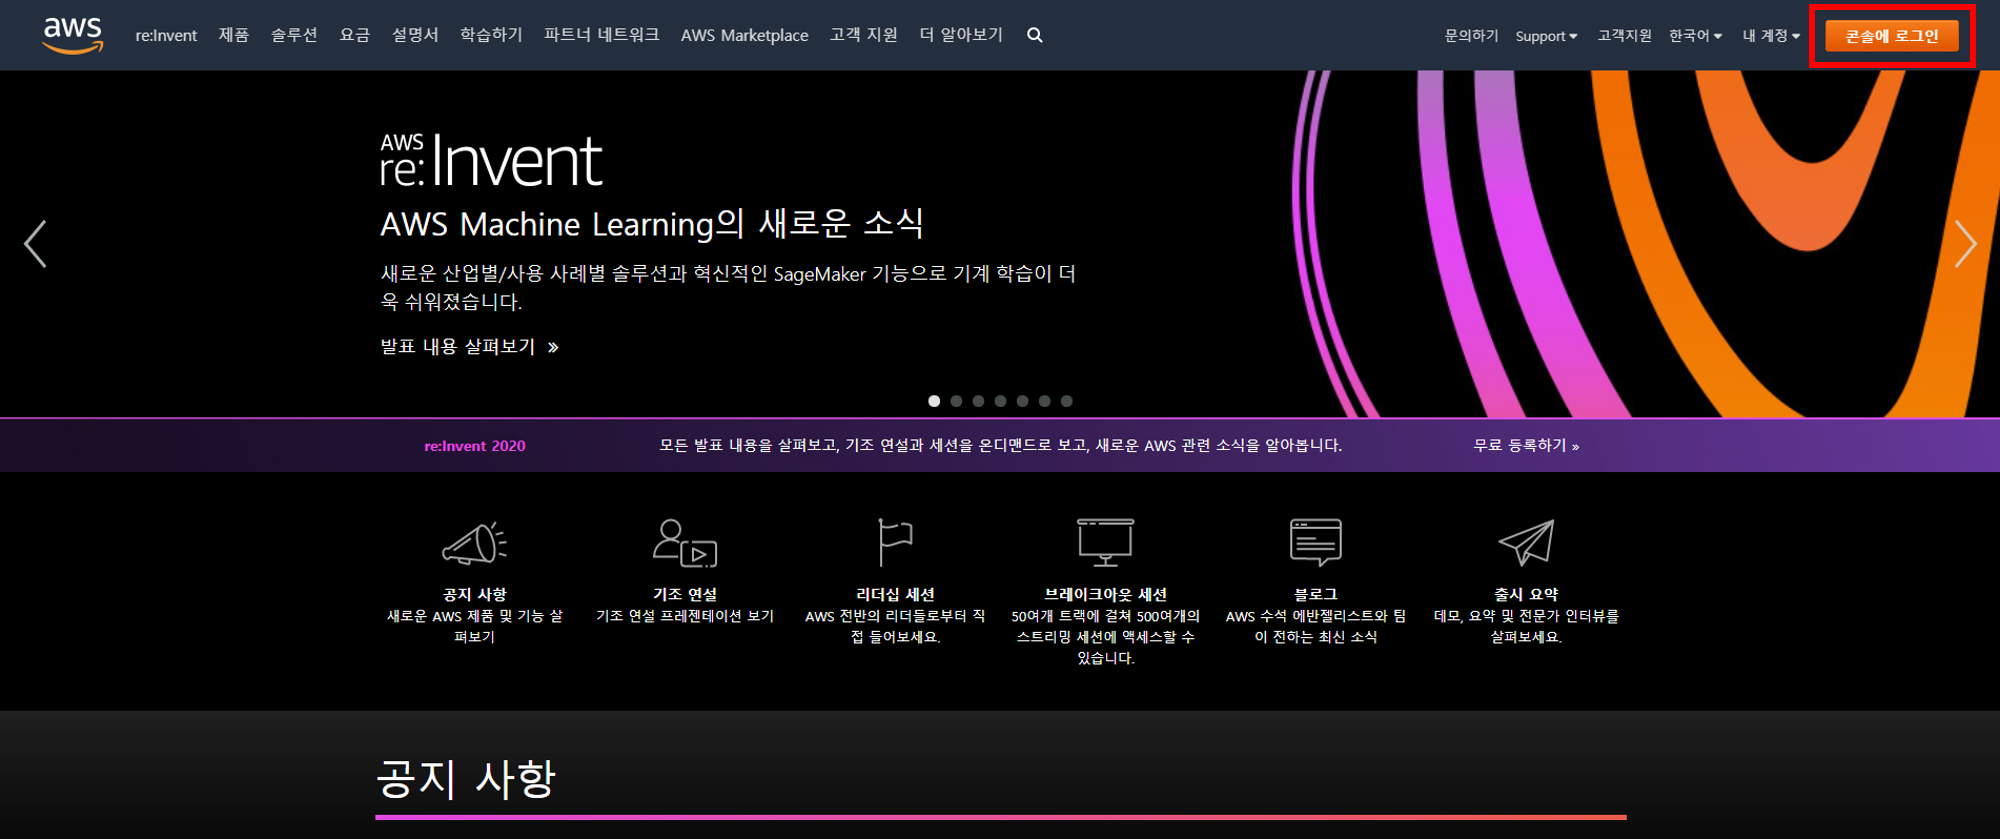Go to previous carousel slide arrow
The width and height of the screenshot is (2000, 839).
point(35,244)
